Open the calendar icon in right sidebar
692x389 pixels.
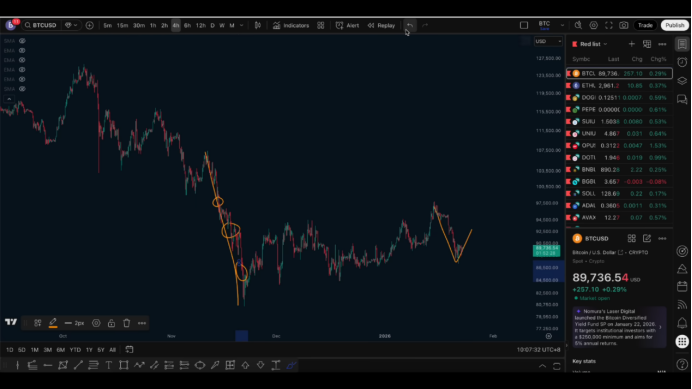pyautogui.click(x=682, y=287)
